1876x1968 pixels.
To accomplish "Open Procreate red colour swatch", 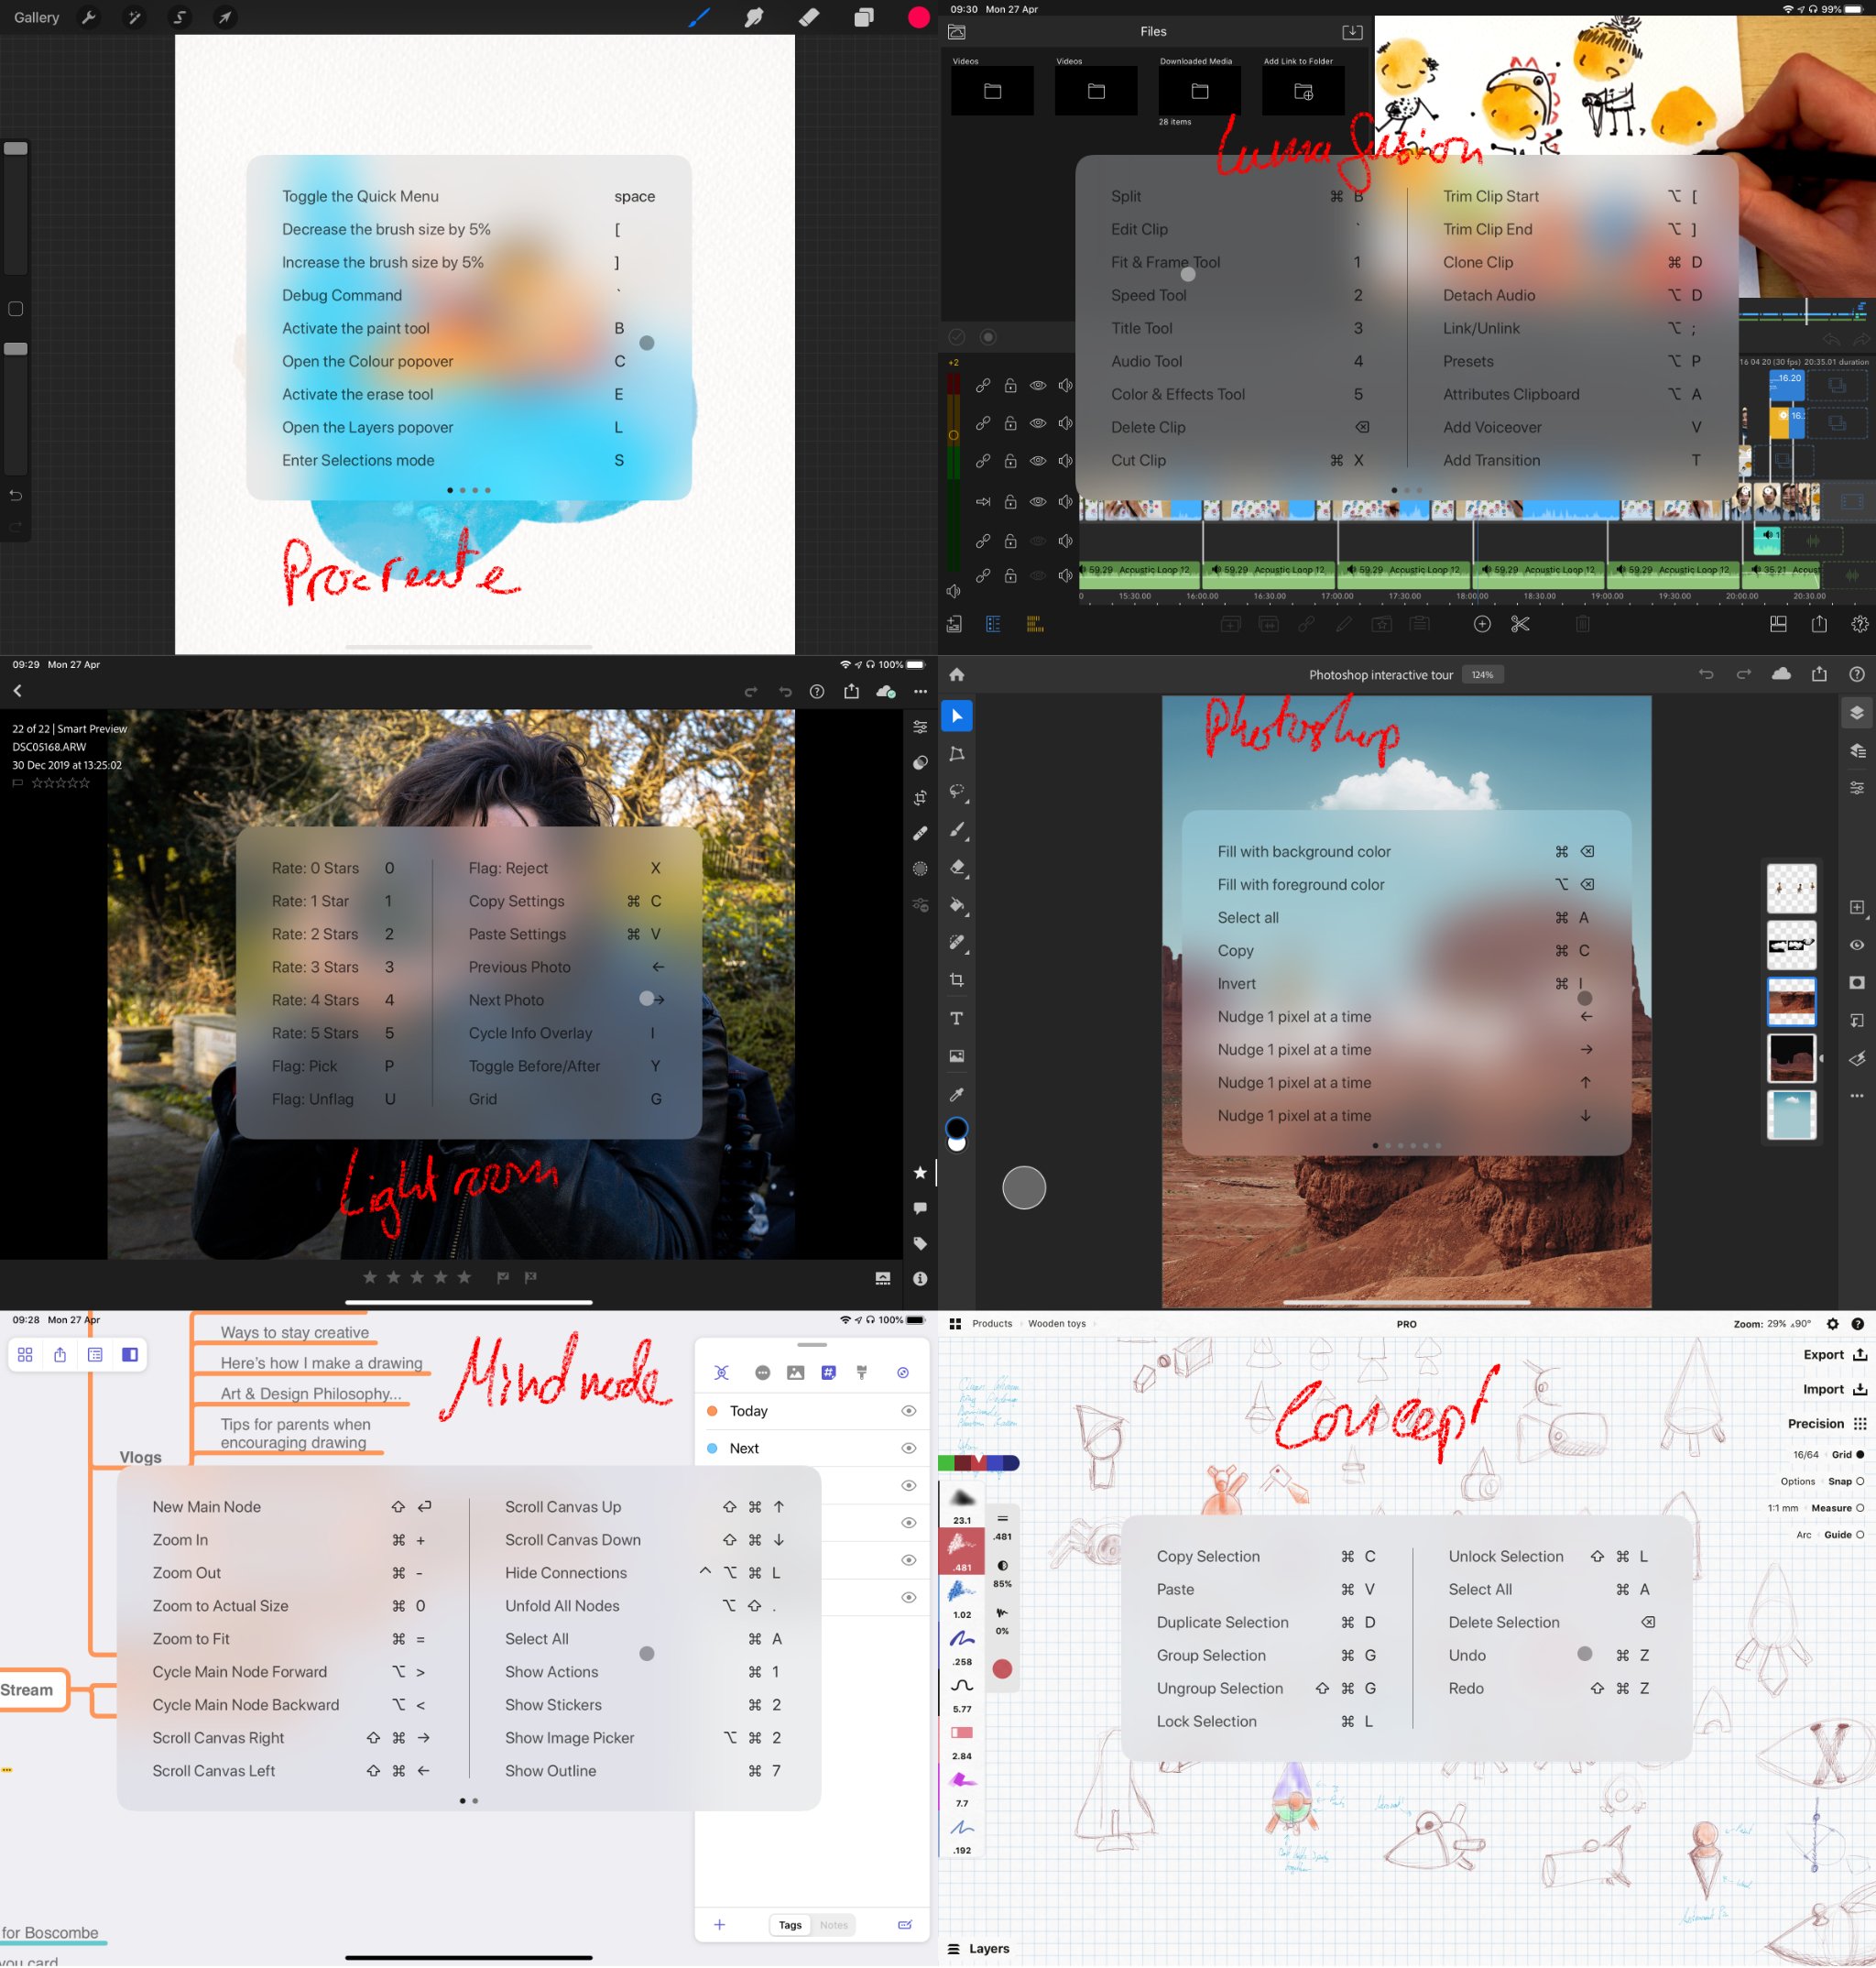I will coord(919,18).
